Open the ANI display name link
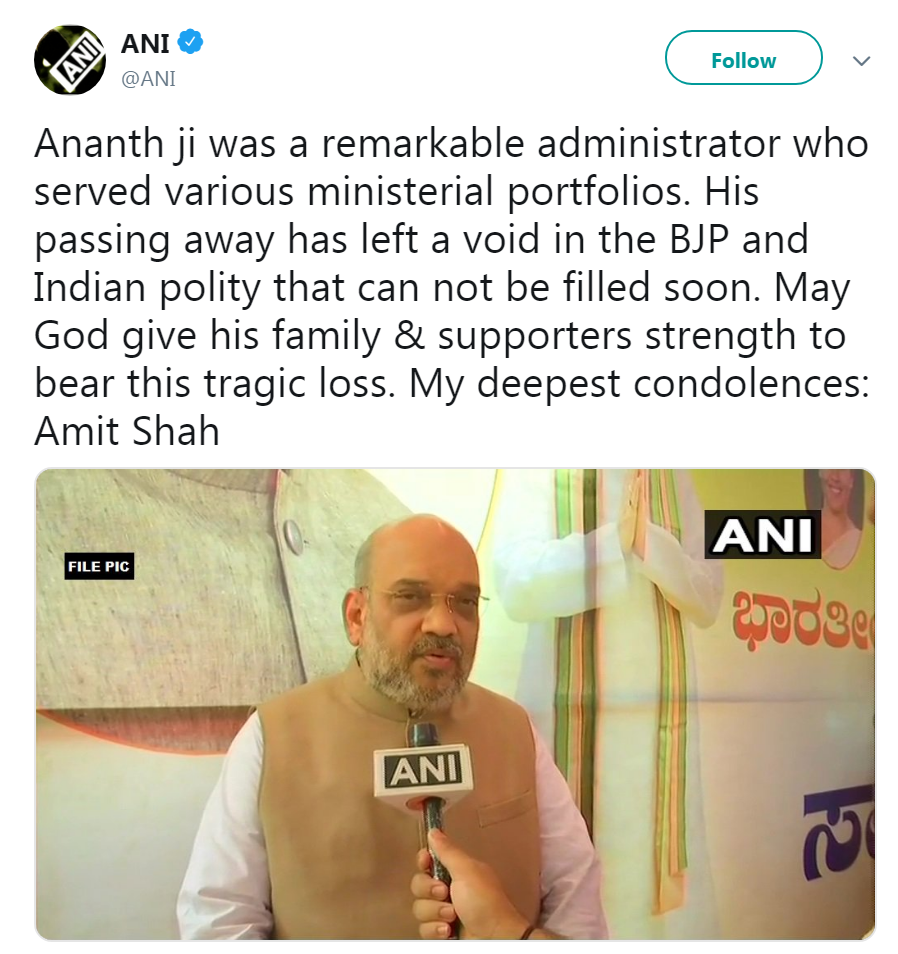Screen dimensions: 898x954 point(145,44)
